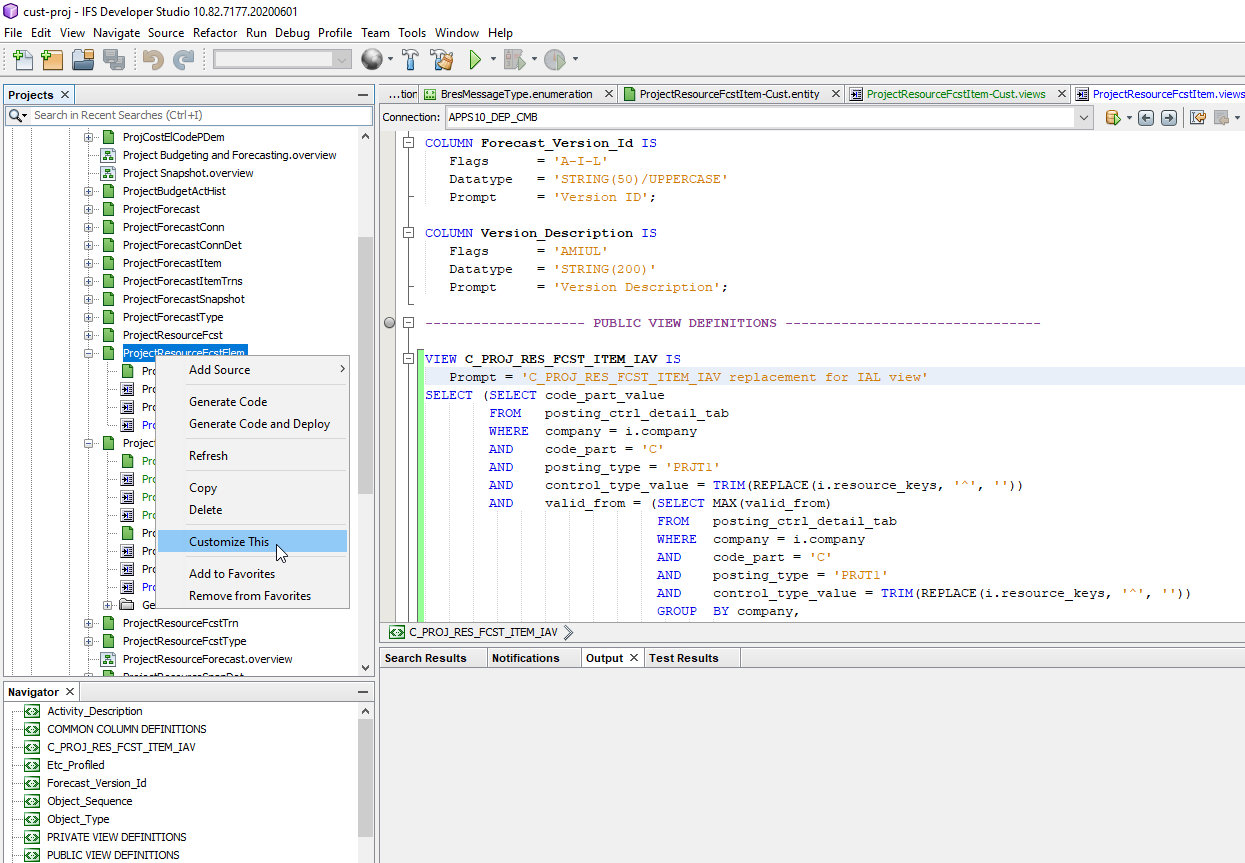Open the Connection dropdown list
Viewport: 1245px width, 863px height.
coord(1084,118)
